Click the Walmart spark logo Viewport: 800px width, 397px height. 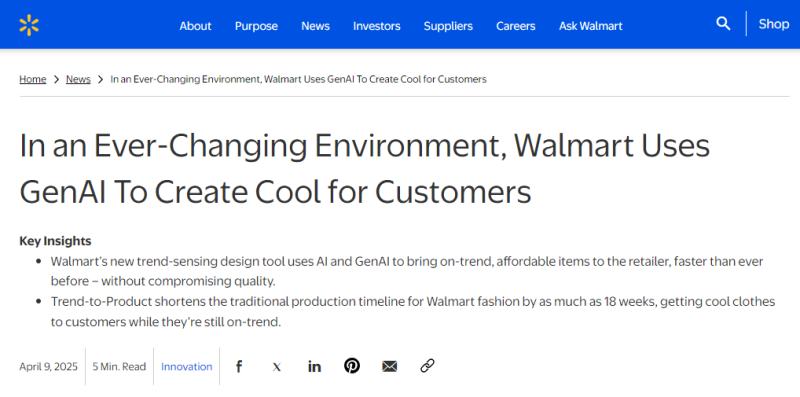(29, 25)
